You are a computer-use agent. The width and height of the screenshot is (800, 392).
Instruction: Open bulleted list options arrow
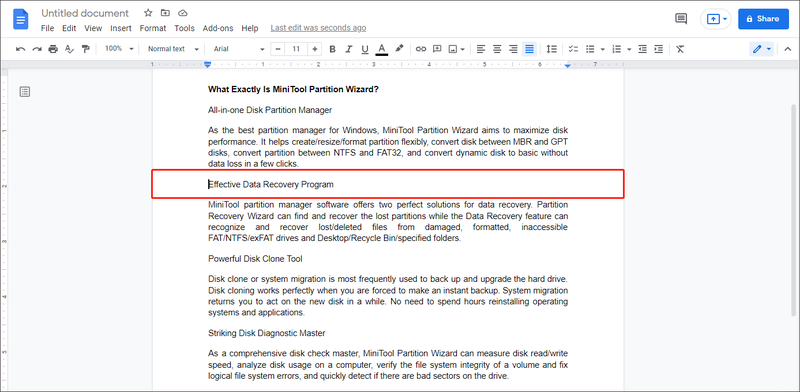[603, 49]
